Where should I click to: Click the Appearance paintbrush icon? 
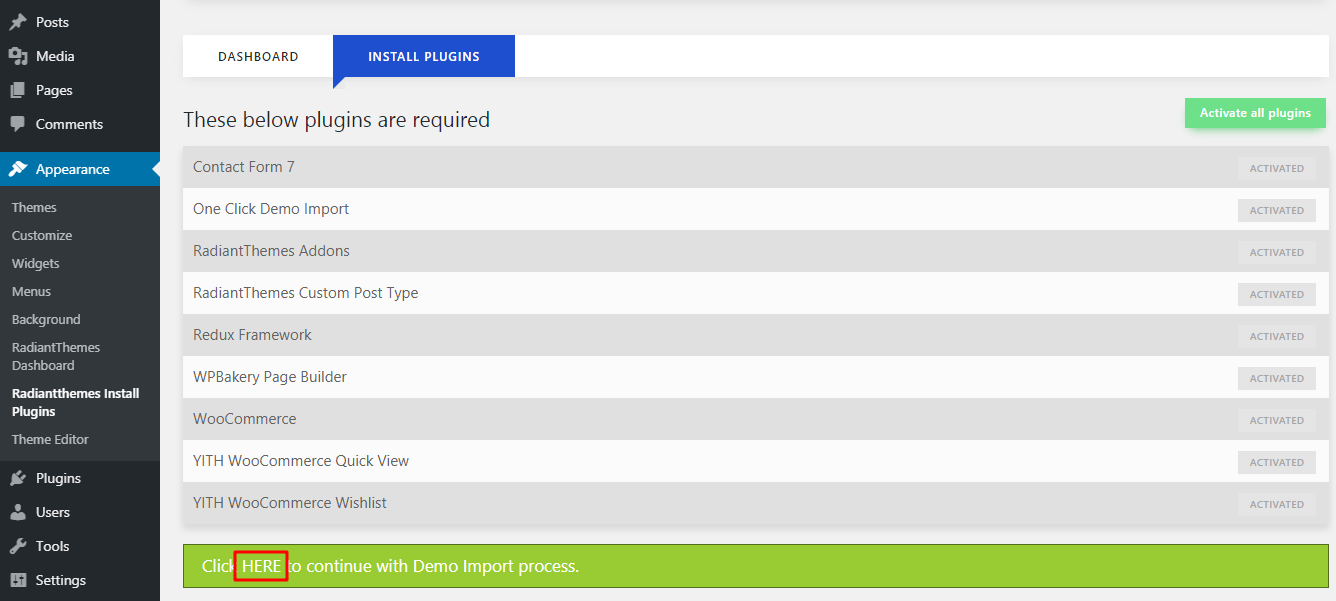[18, 169]
